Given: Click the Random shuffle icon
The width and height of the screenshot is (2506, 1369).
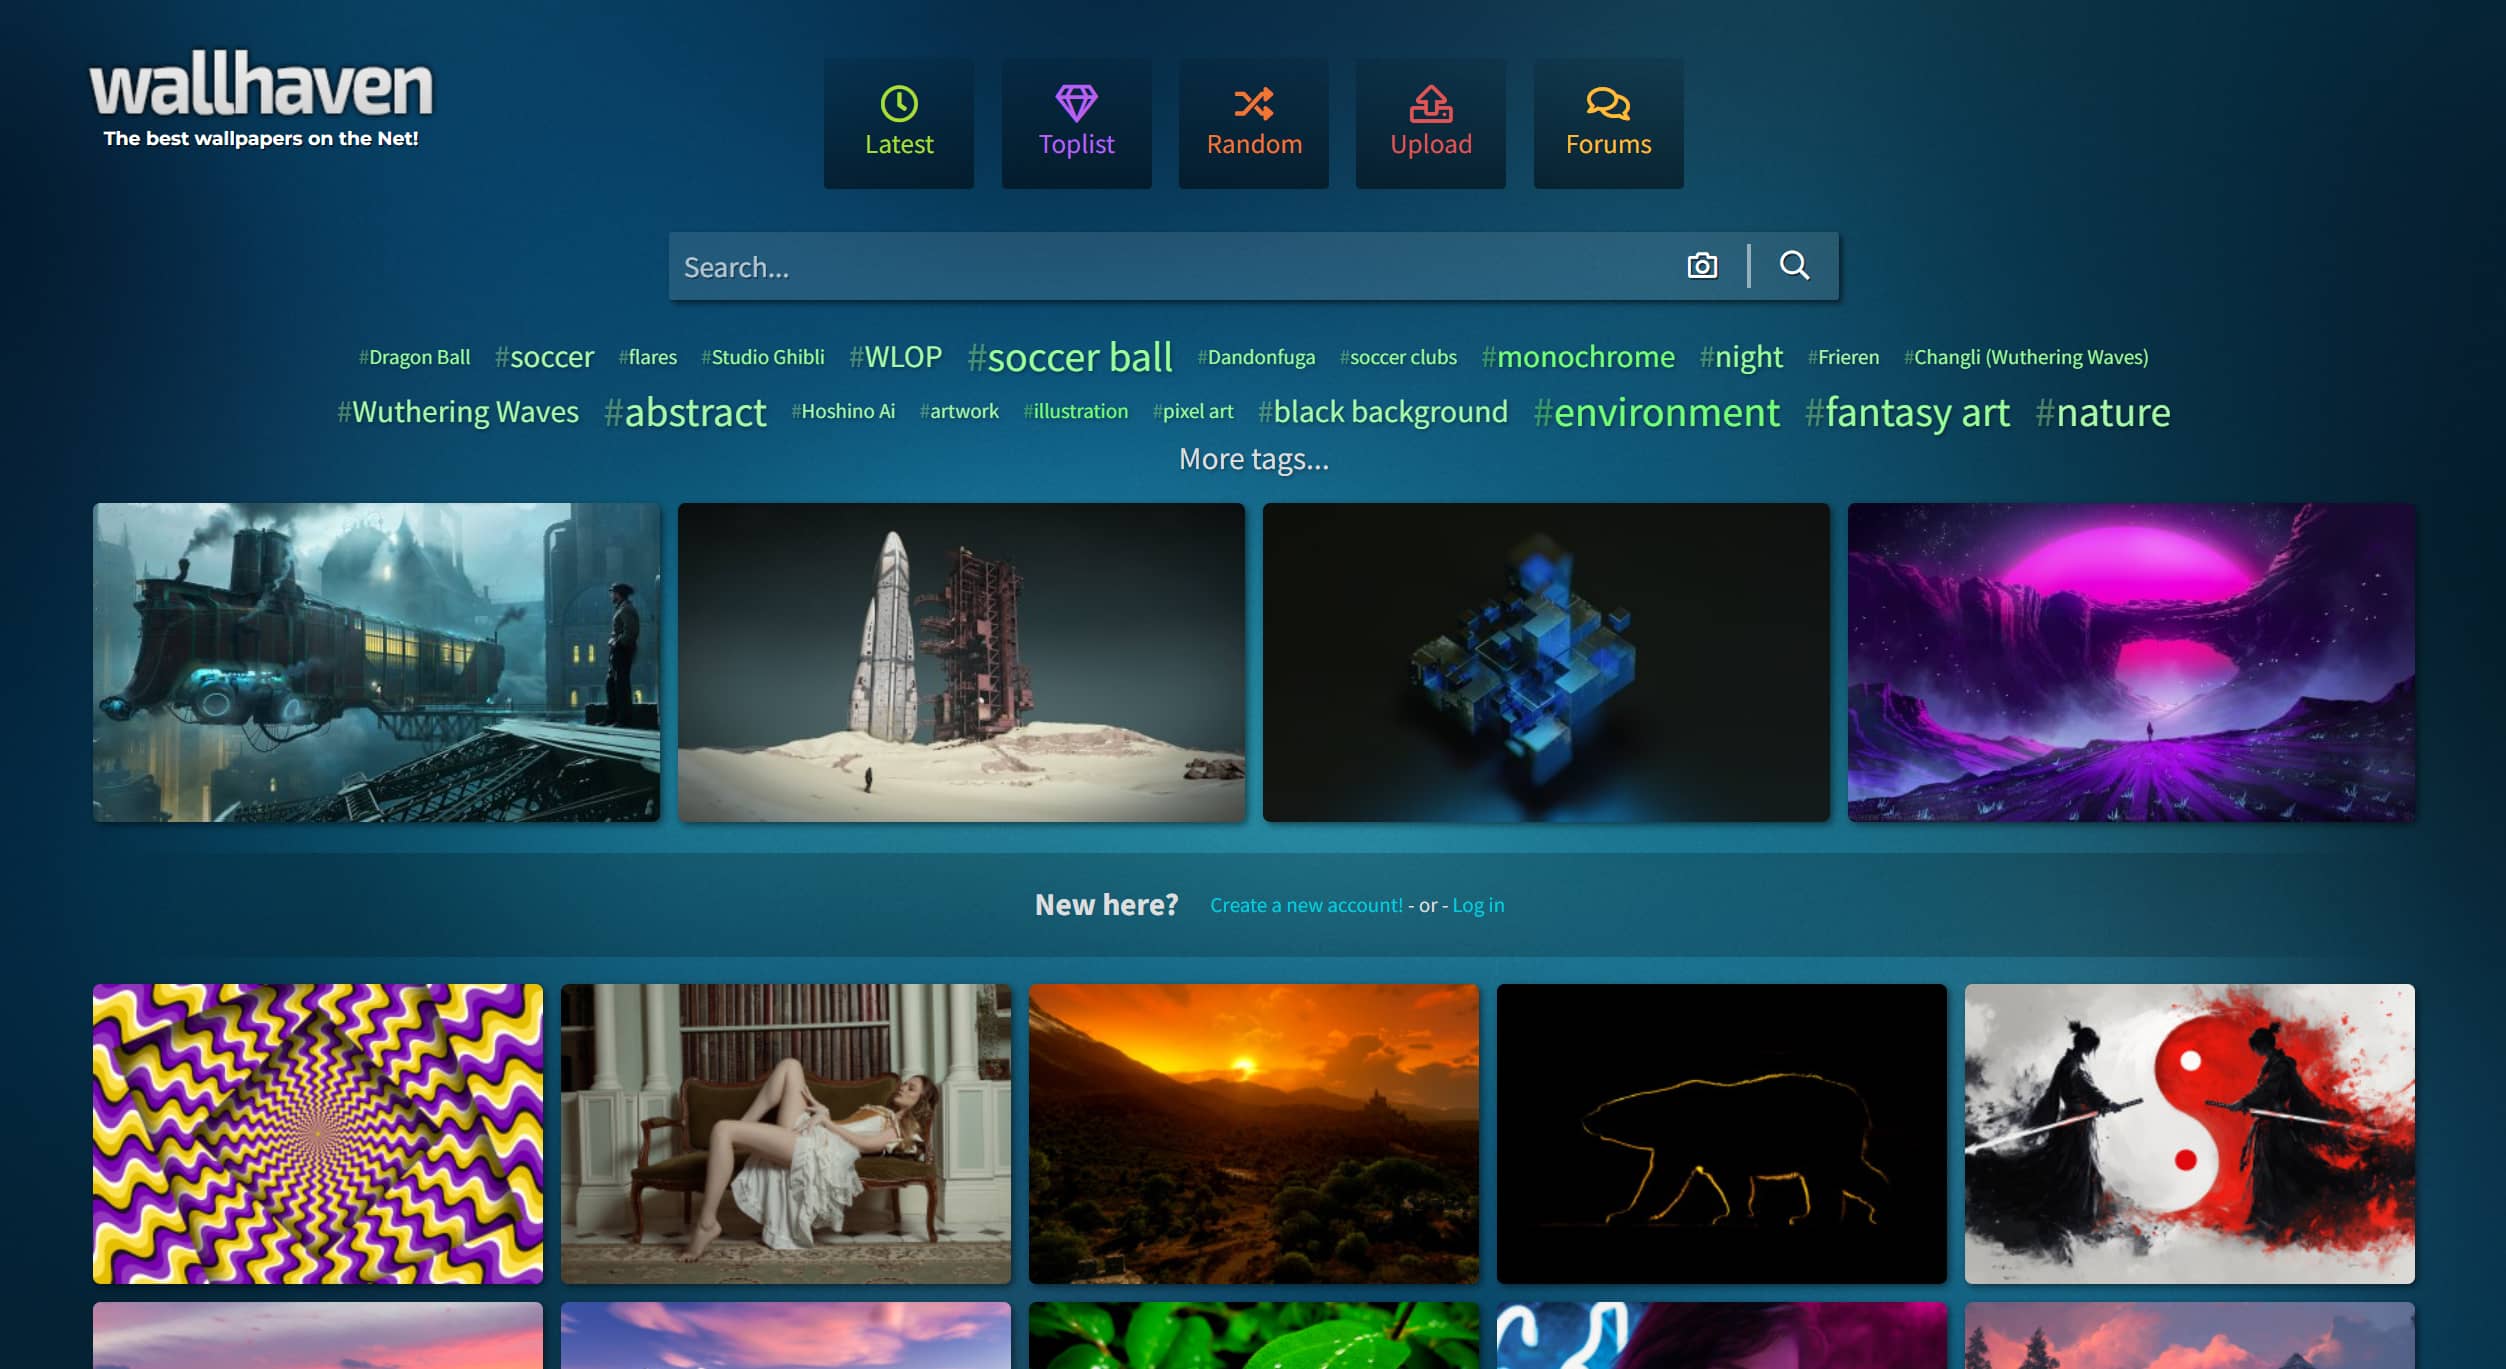Looking at the screenshot, I should tap(1253, 103).
